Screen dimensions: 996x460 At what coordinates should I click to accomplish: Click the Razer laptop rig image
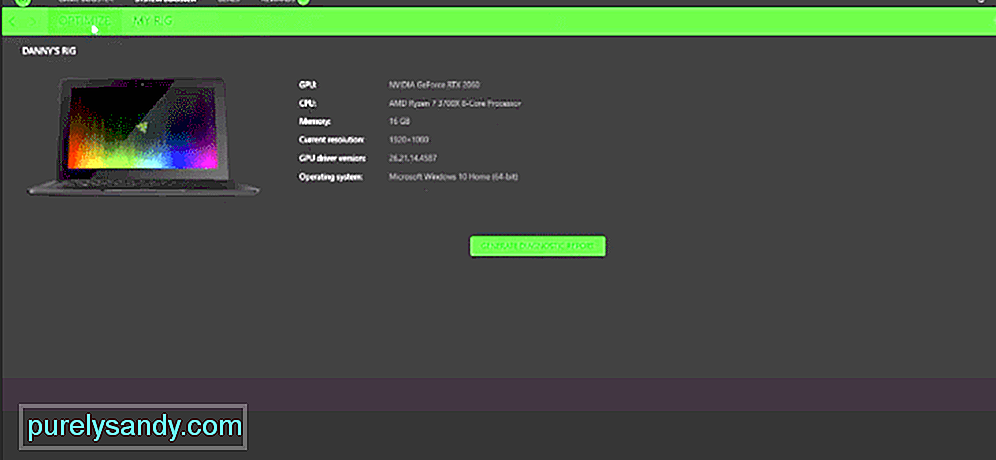pos(143,136)
